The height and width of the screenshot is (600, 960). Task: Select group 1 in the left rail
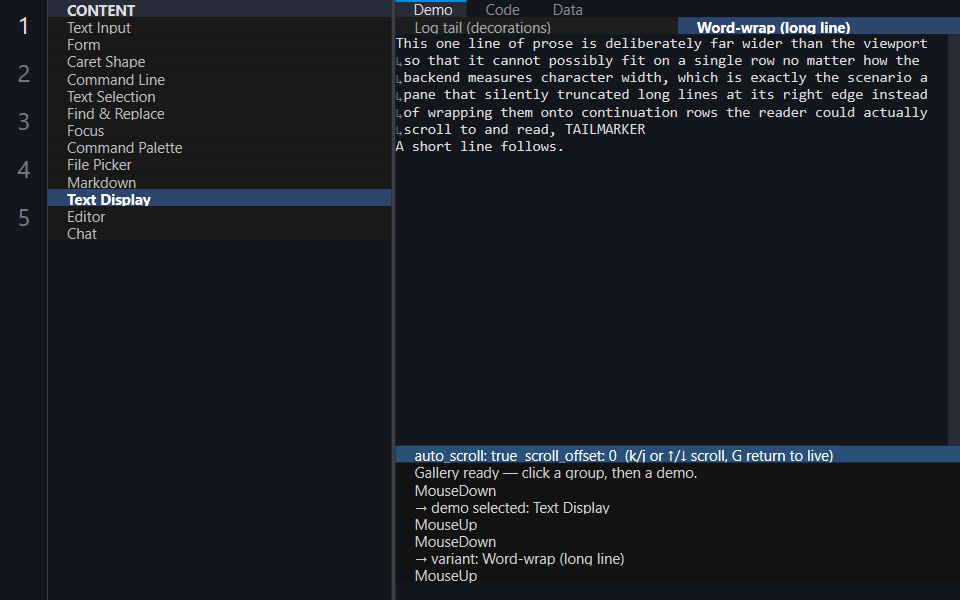coord(24,26)
